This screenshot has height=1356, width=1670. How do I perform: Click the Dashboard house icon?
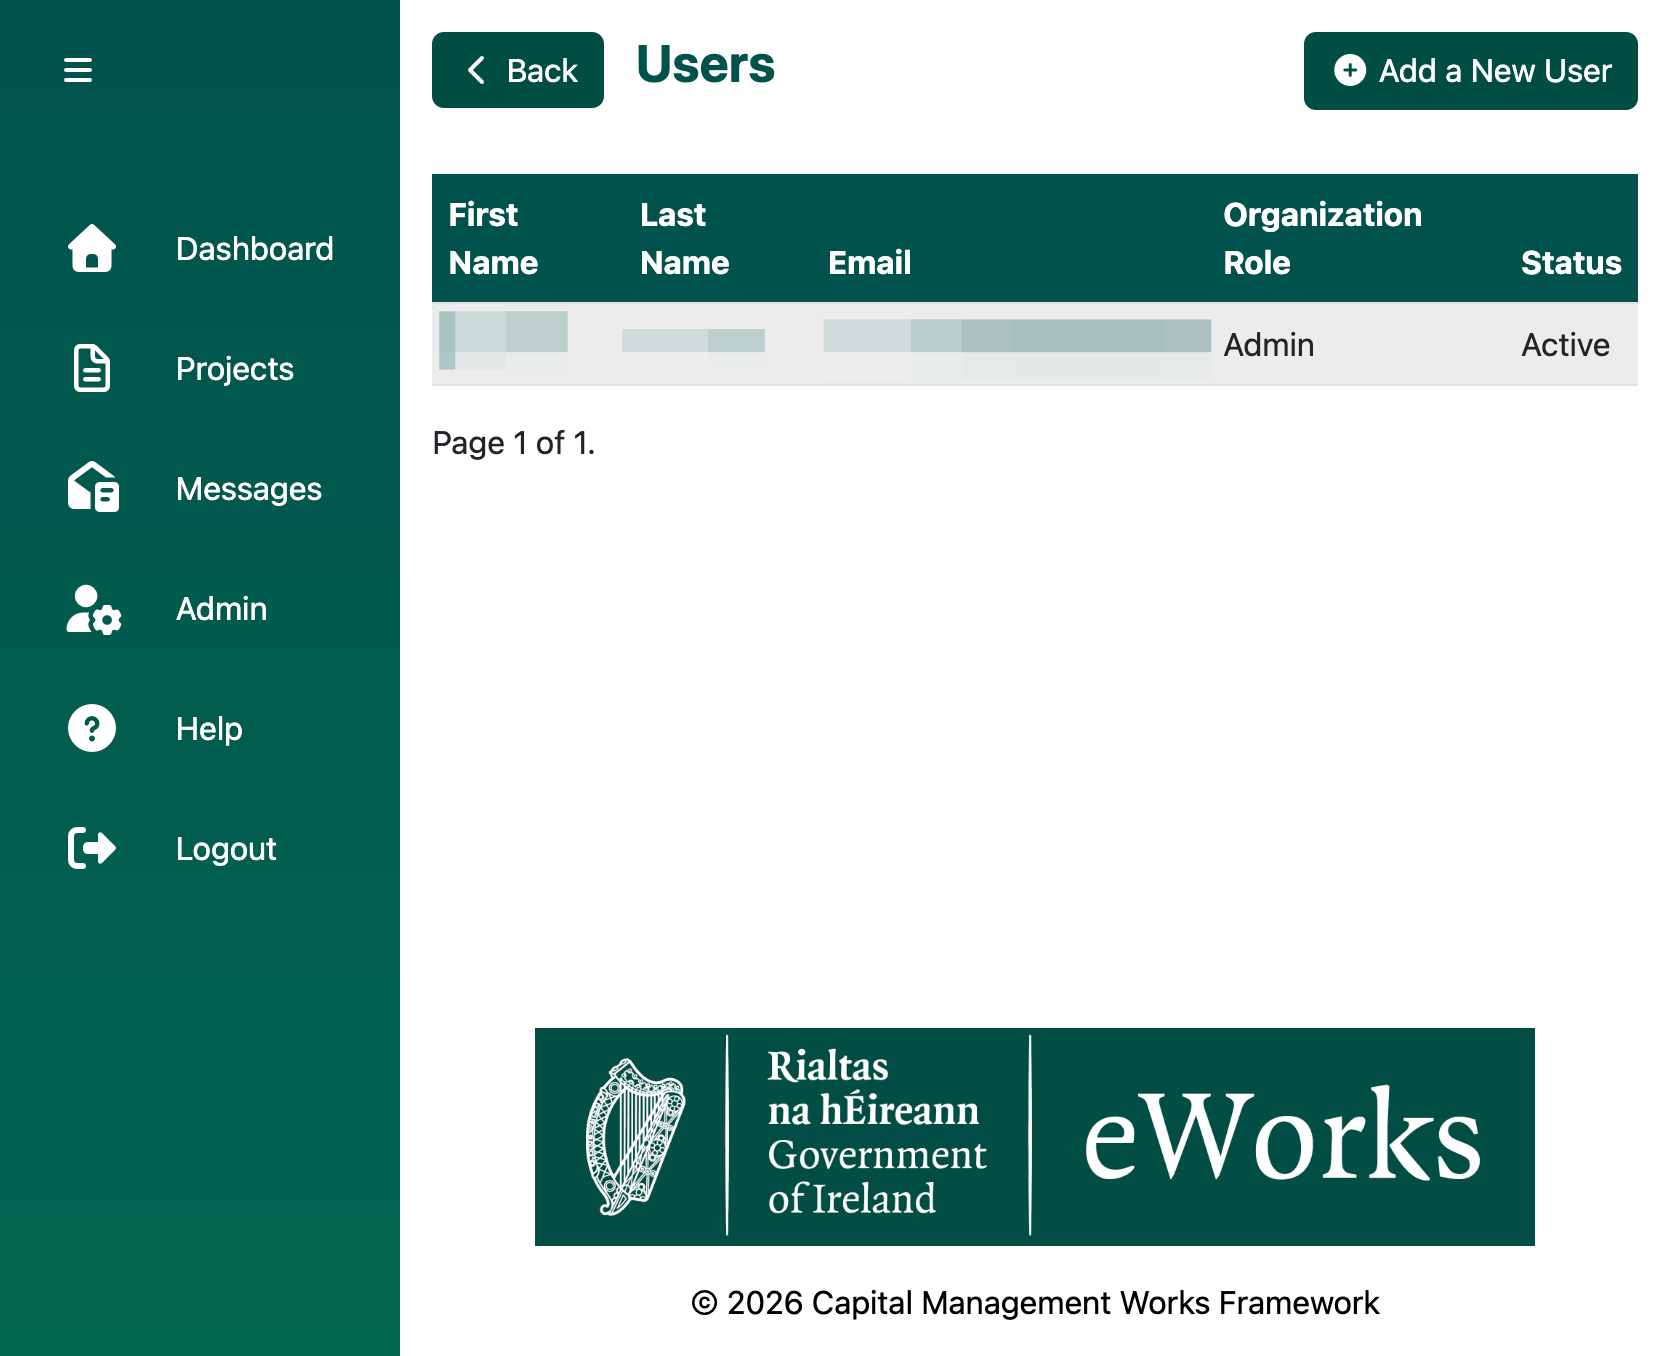(92, 248)
